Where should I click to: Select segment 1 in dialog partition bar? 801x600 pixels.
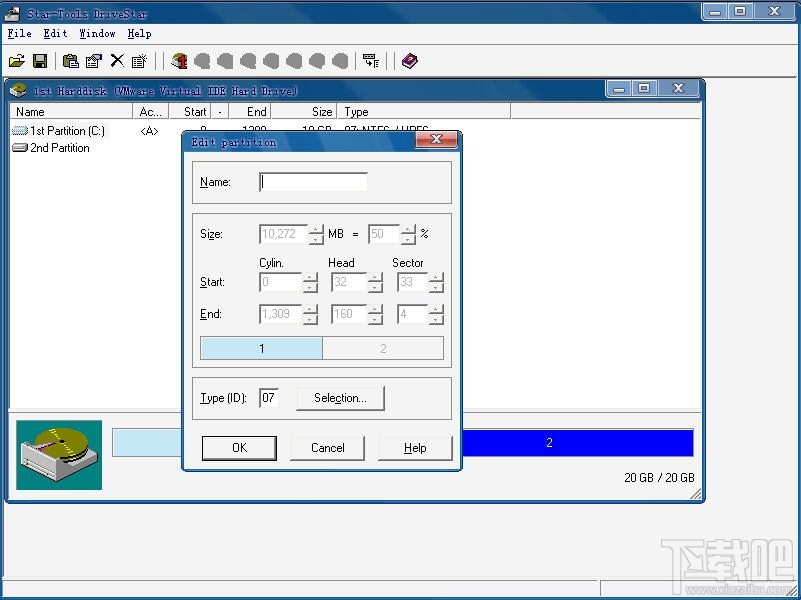click(x=262, y=348)
